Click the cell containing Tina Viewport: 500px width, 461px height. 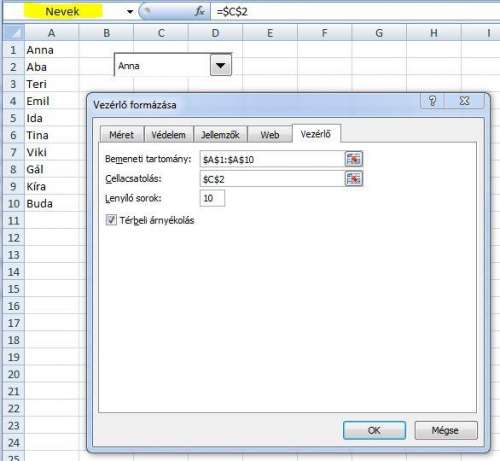52,135
